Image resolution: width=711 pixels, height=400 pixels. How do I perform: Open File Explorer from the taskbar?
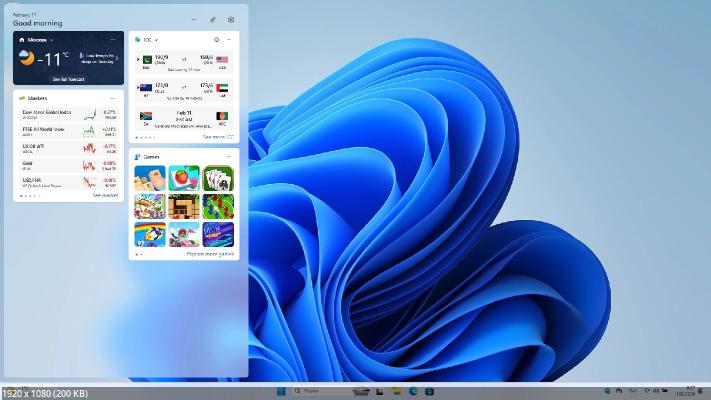pyautogui.click(x=397, y=391)
